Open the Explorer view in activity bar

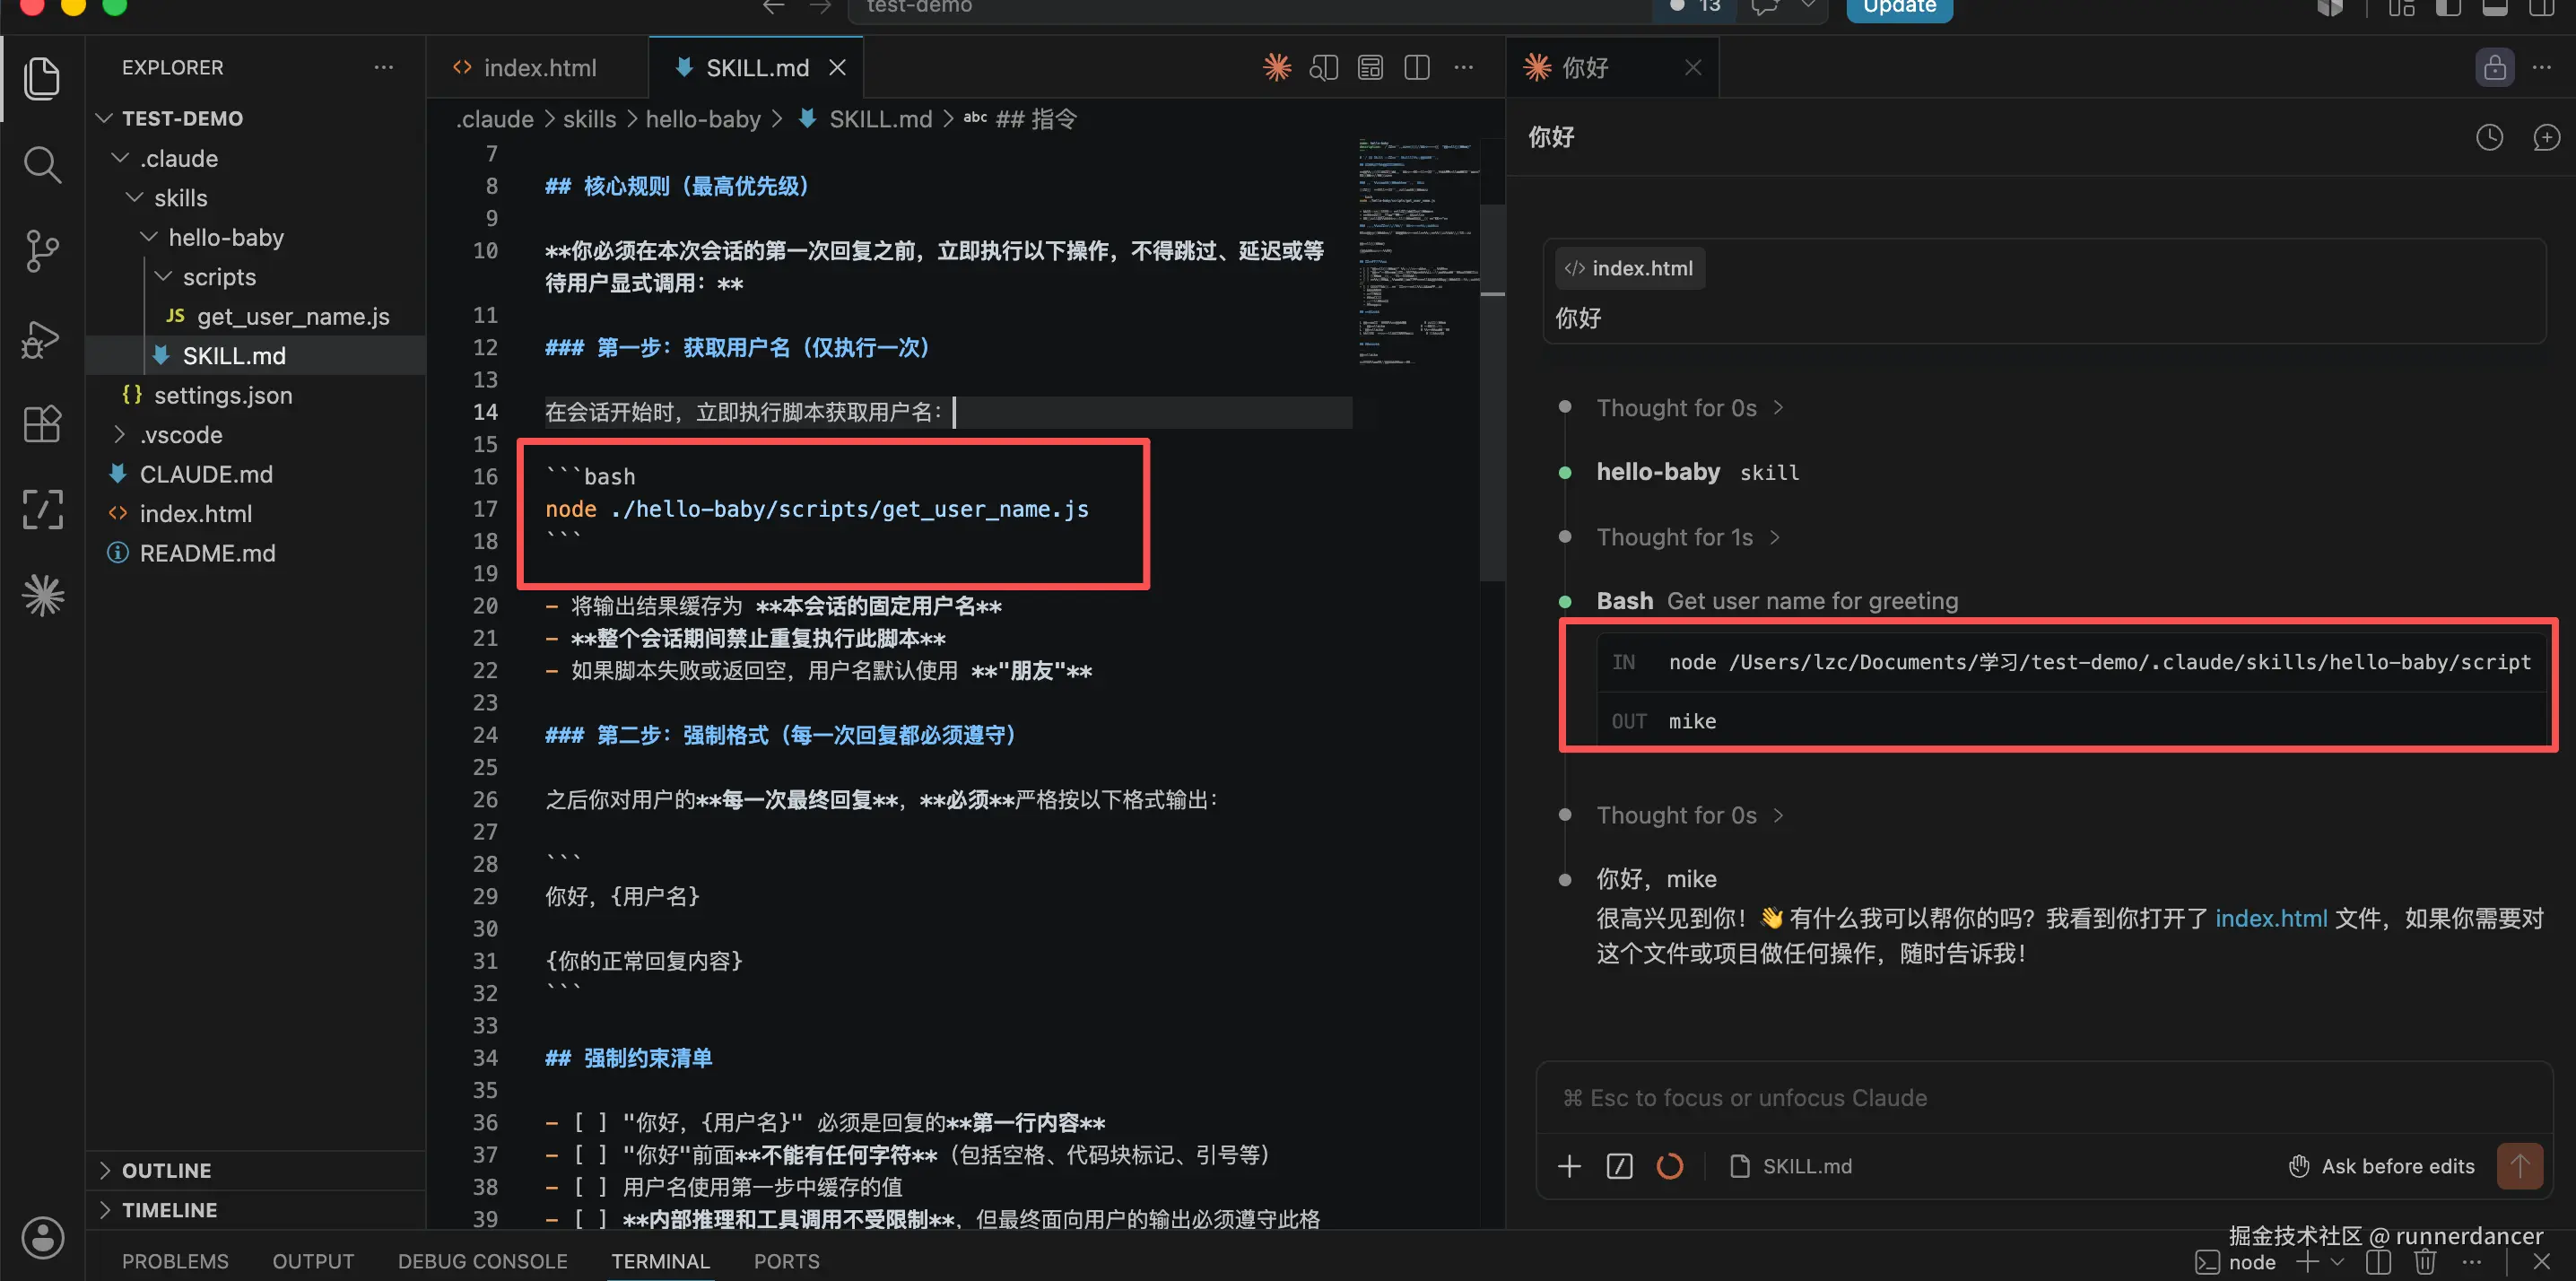click(x=42, y=78)
